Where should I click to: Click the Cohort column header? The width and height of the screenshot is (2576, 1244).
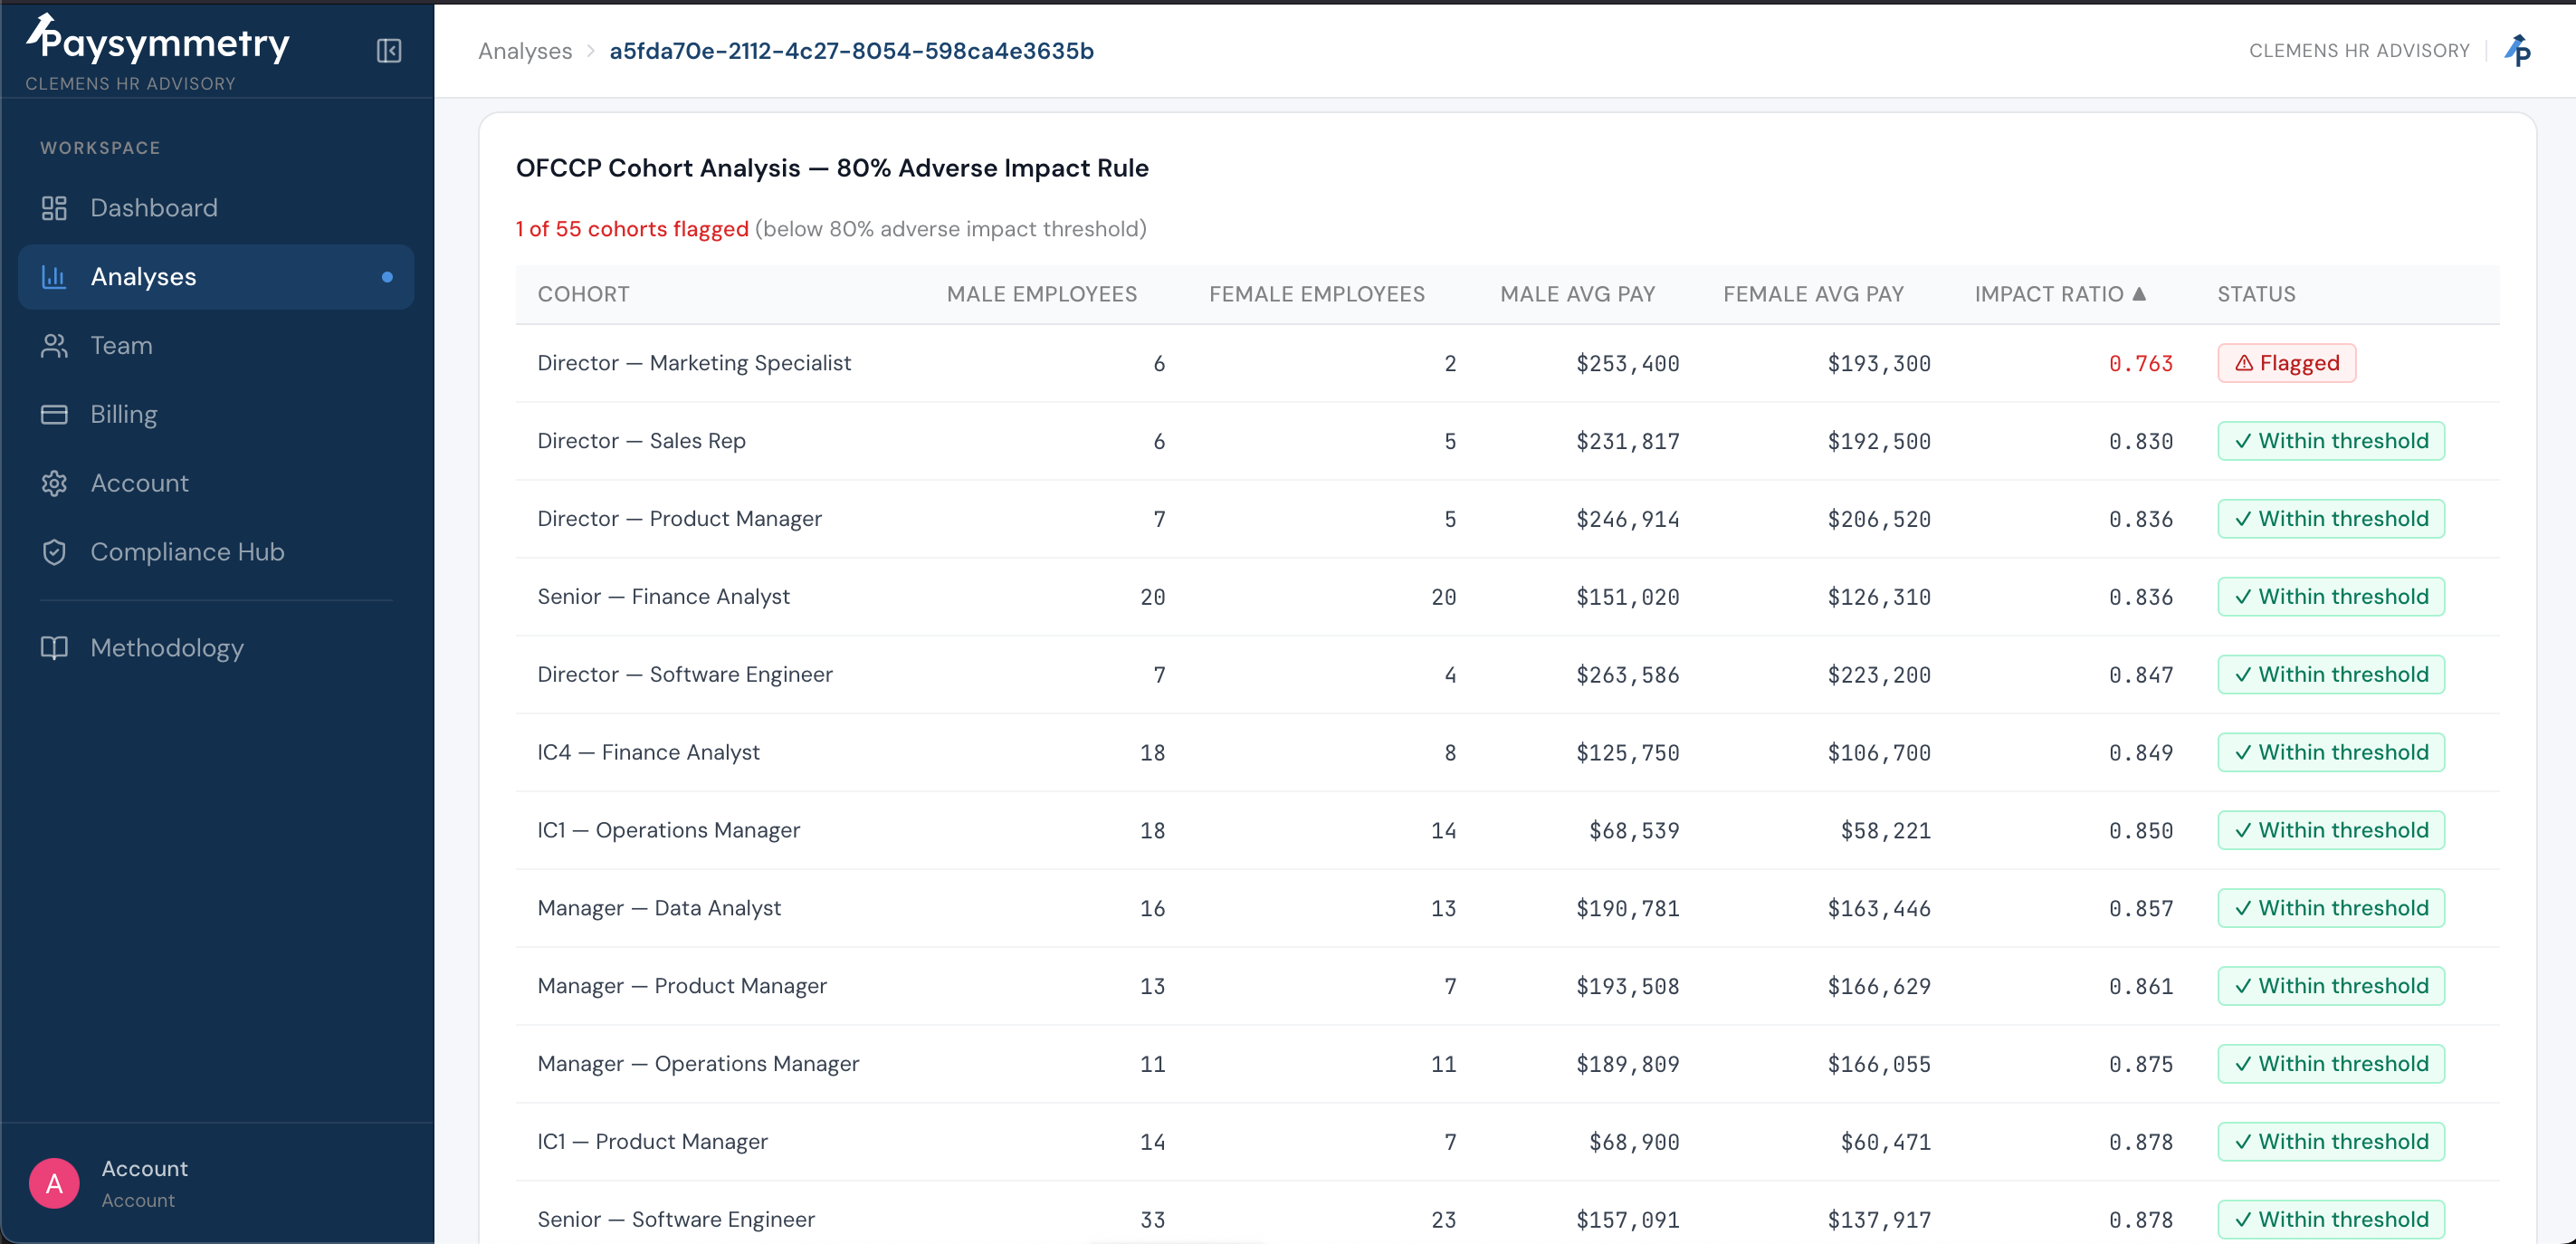583,294
